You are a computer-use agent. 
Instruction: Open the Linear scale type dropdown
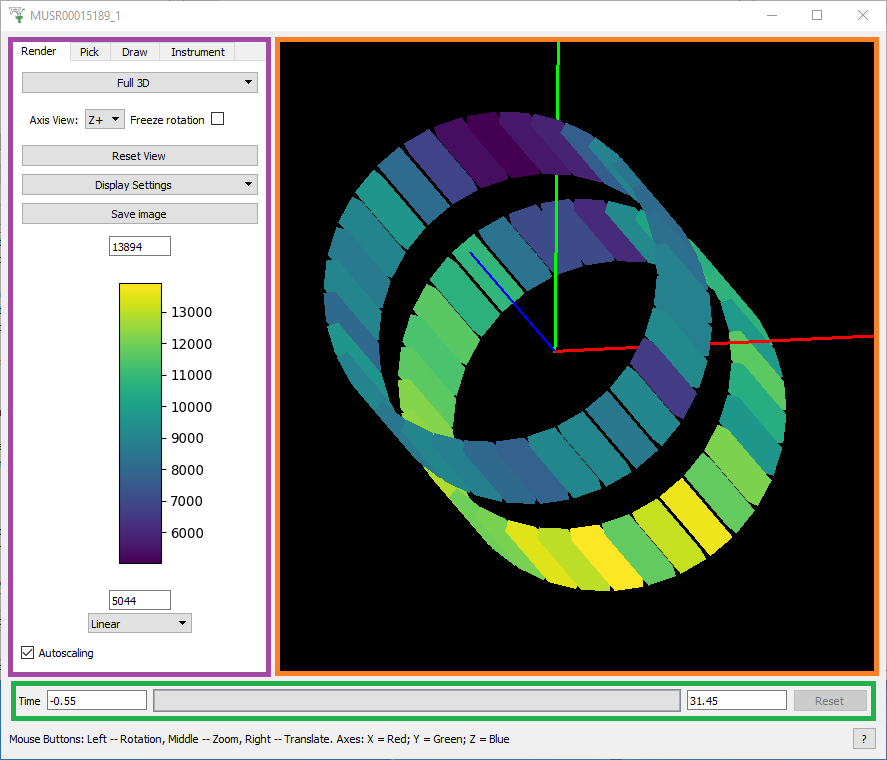[x=140, y=624]
